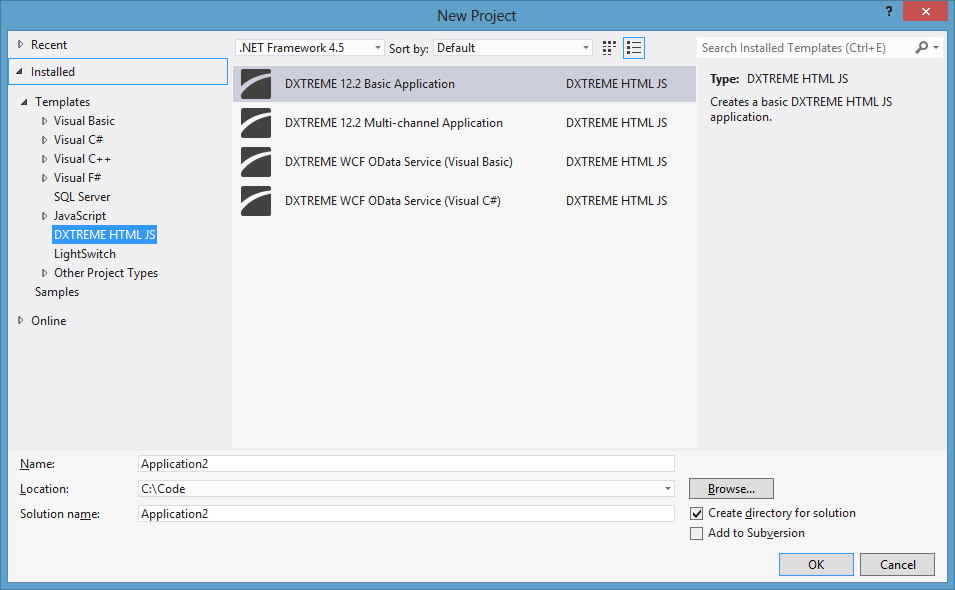Expand the Visual F# node arrow
The height and width of the screenshot is (590, 955).
click(x=44, y=178)
